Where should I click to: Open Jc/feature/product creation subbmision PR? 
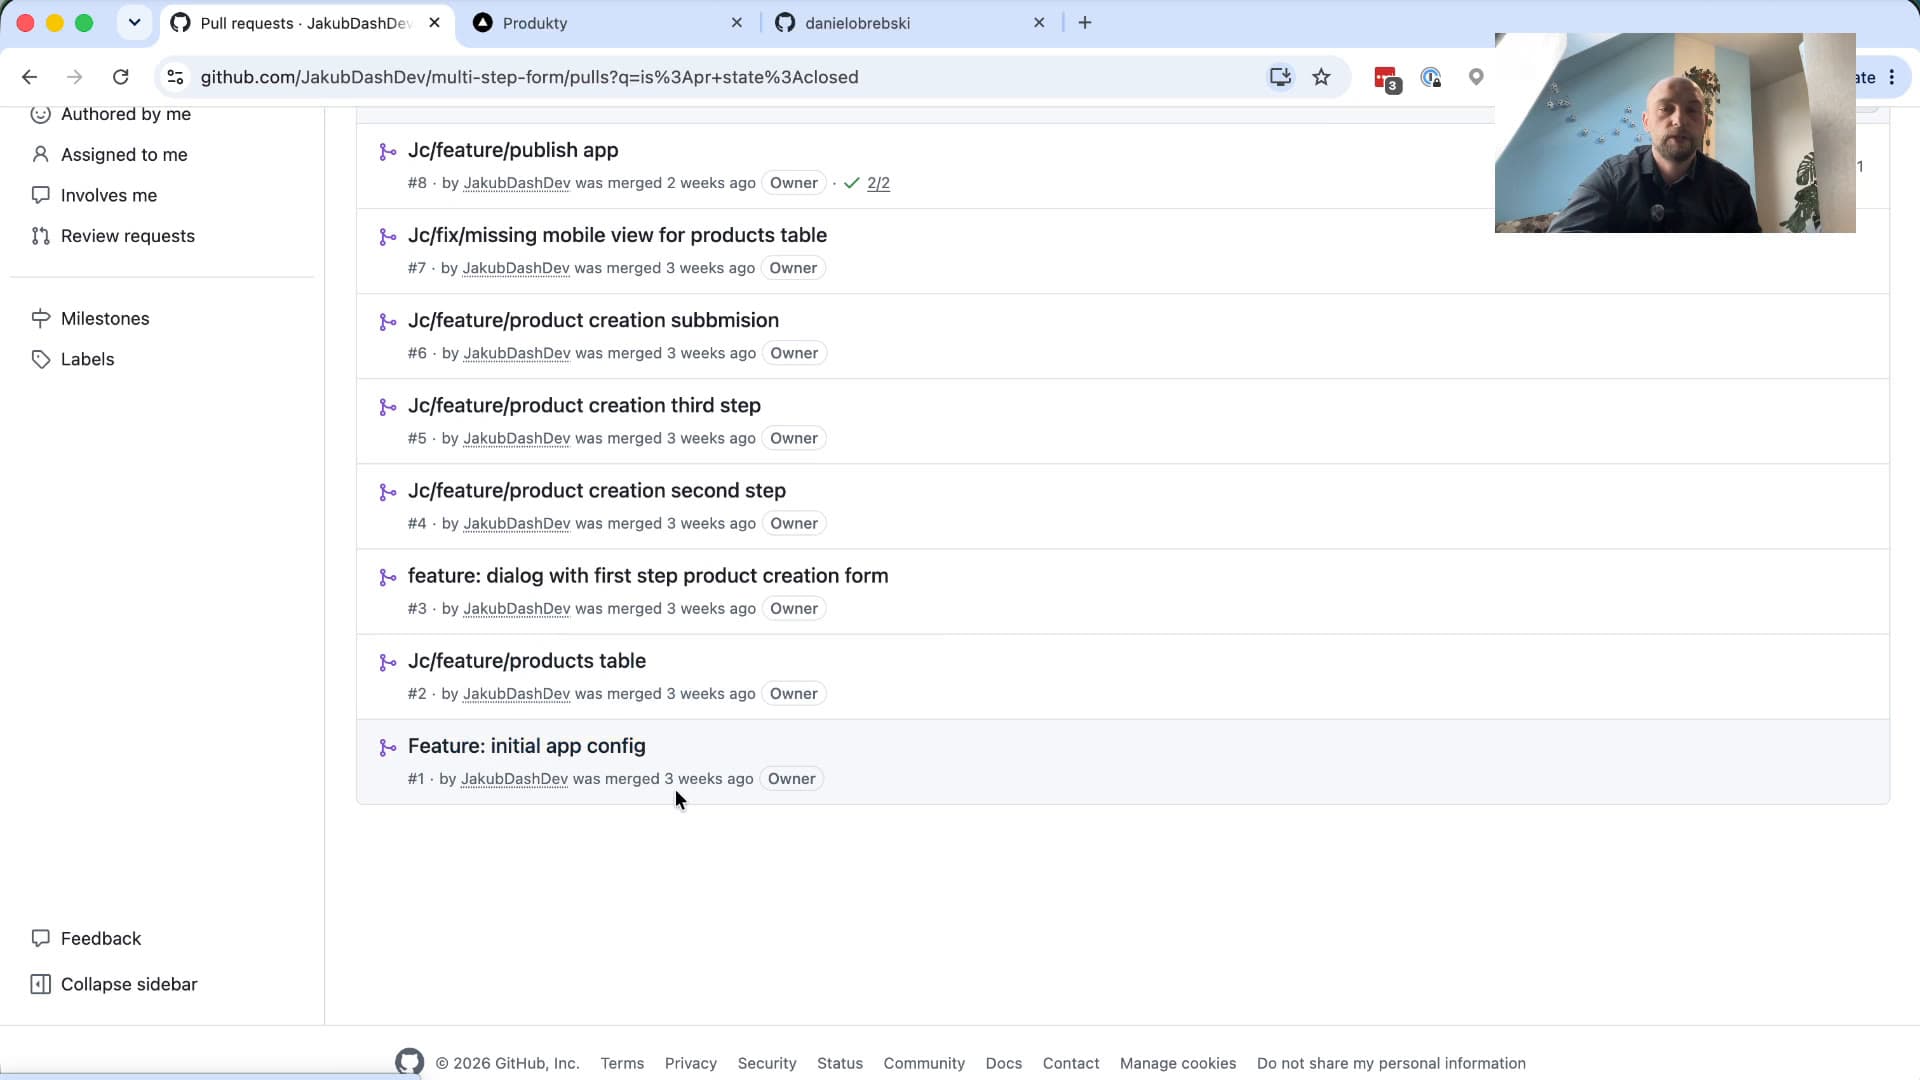click(593, 320)
